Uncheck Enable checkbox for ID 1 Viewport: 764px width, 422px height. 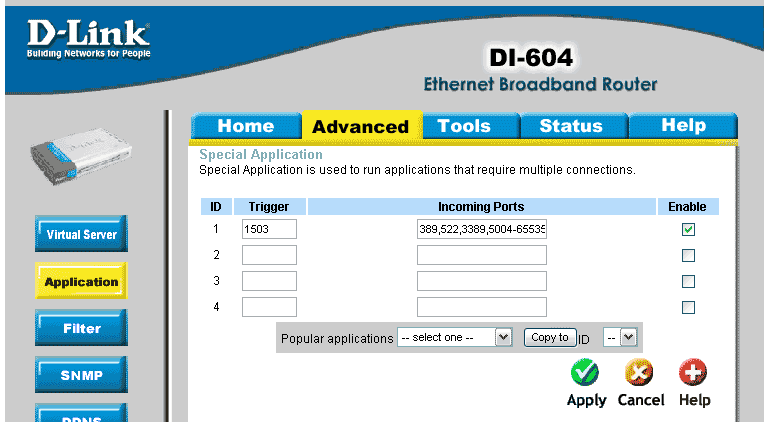688,230
